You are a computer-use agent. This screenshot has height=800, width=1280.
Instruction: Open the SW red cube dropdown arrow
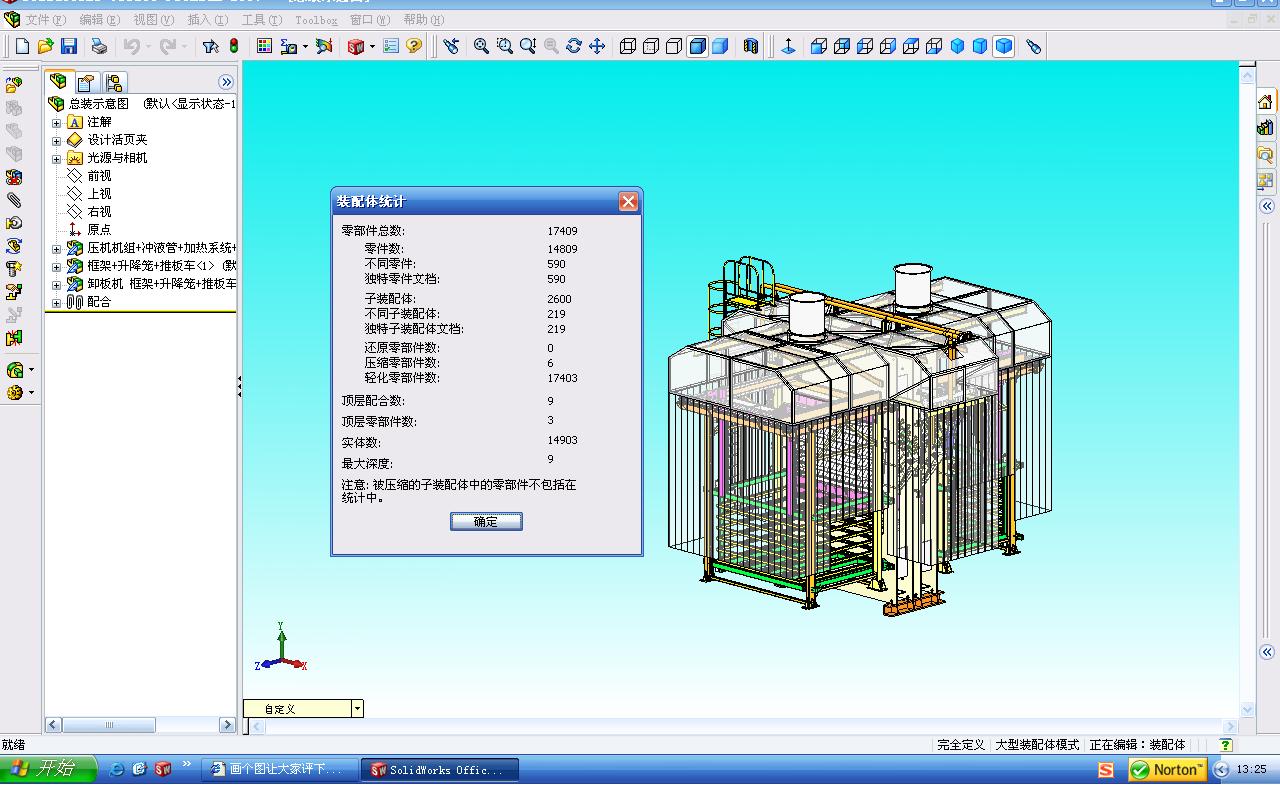[373, 46]
